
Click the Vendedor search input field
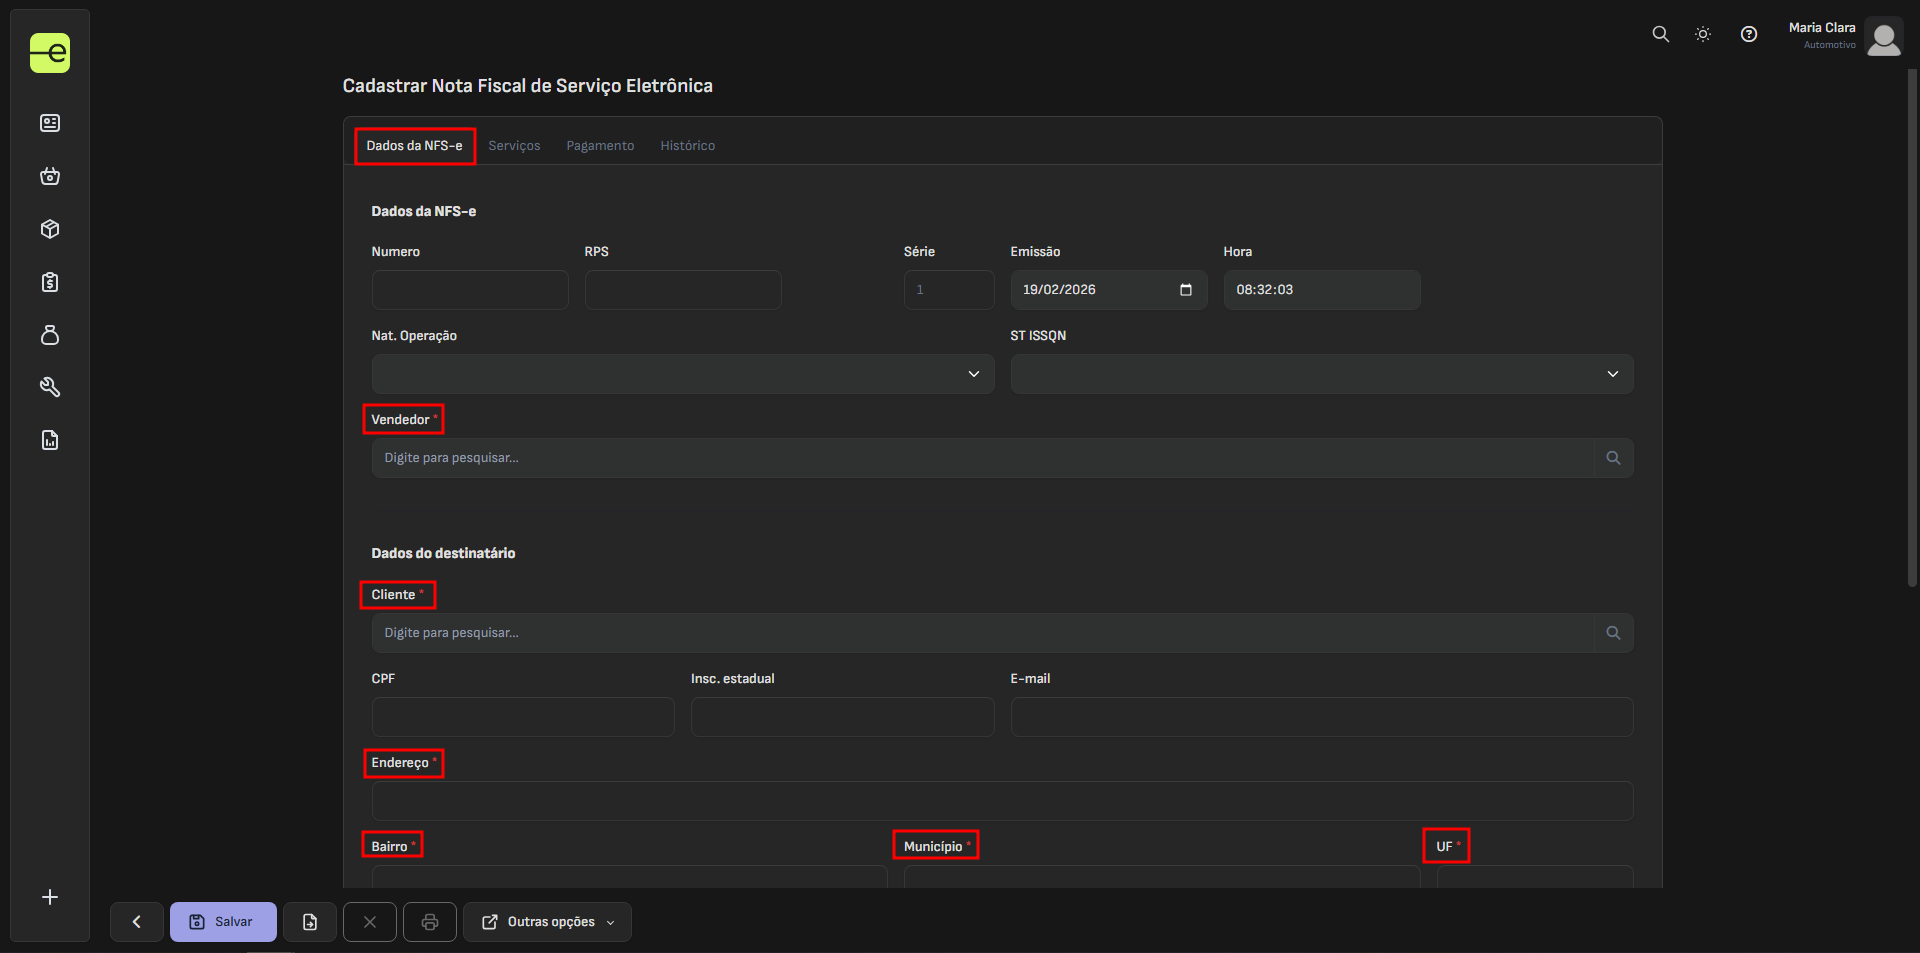click(982, 458)
